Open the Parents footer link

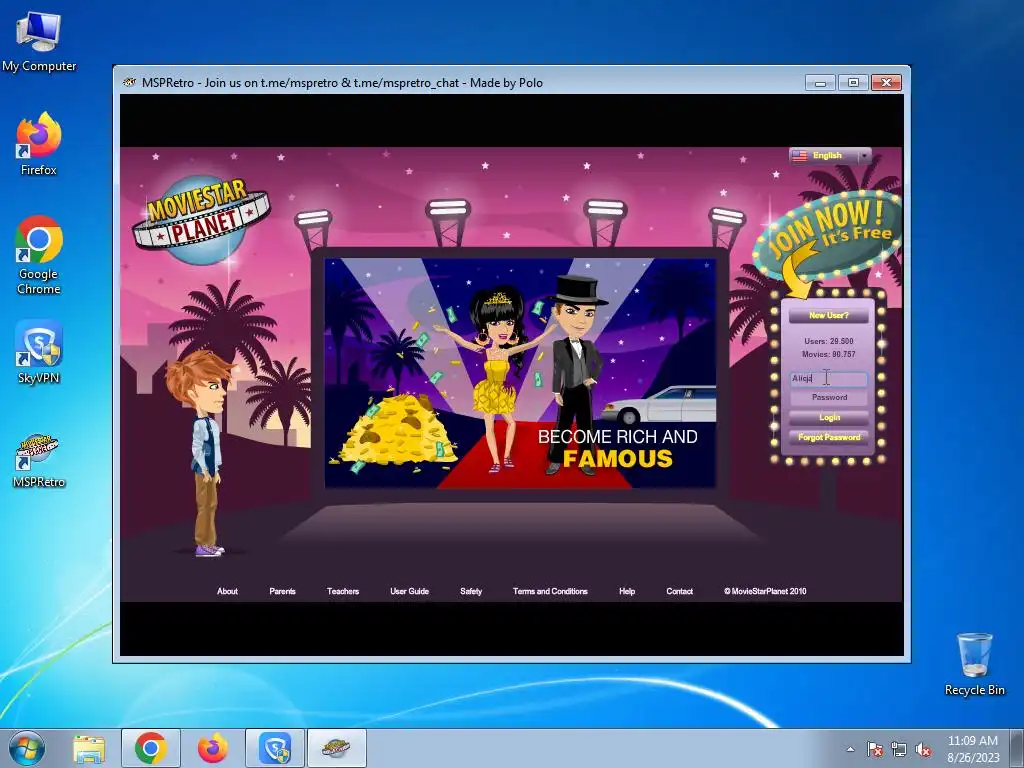[x=282, y=592]
